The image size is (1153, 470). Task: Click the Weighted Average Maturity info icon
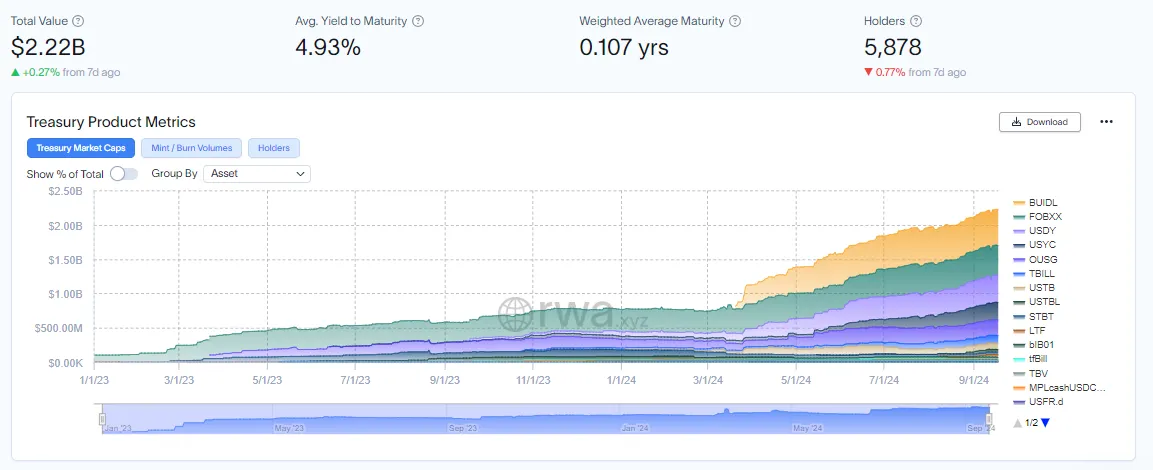(735, 21)
